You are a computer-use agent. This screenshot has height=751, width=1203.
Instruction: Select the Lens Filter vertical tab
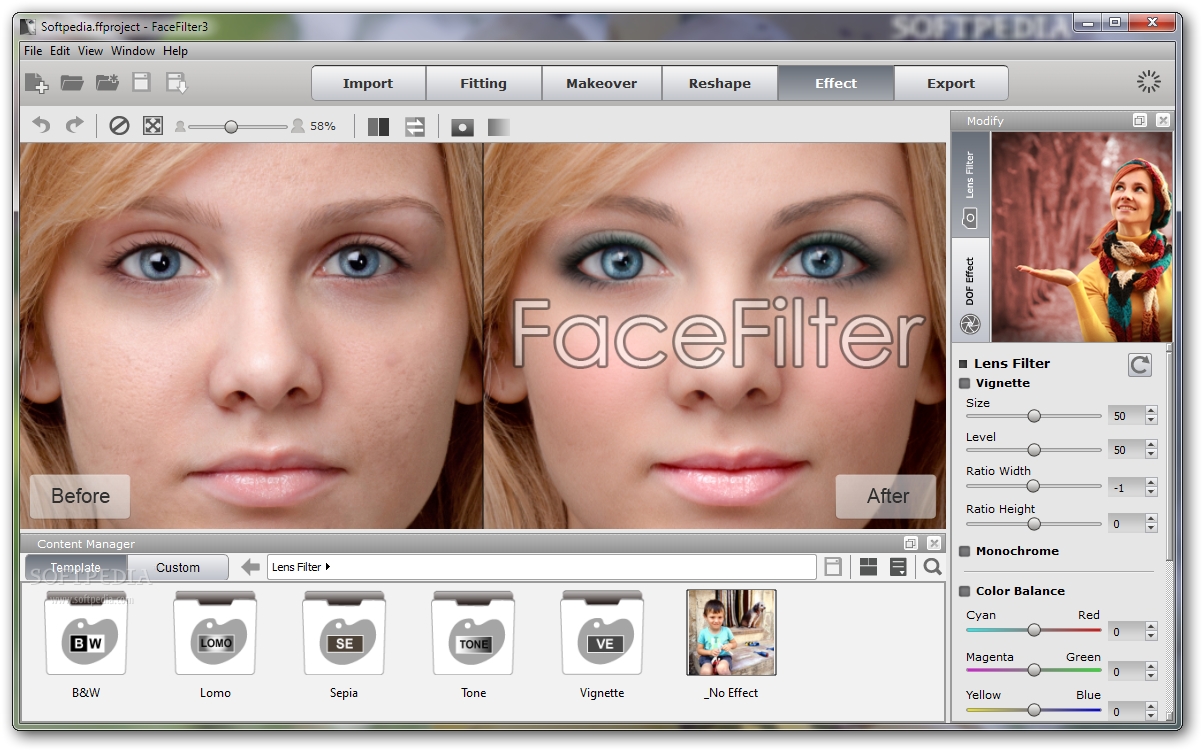coord(970,185)
